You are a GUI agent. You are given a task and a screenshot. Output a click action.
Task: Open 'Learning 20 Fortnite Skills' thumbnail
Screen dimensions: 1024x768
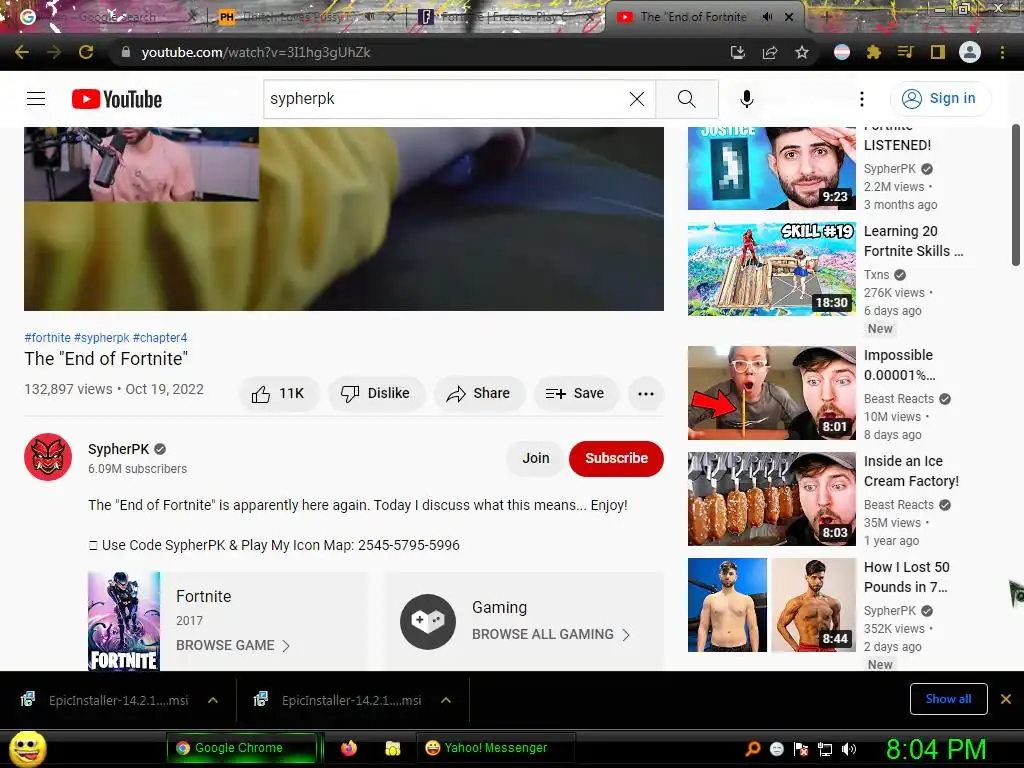tap(771, 268)
